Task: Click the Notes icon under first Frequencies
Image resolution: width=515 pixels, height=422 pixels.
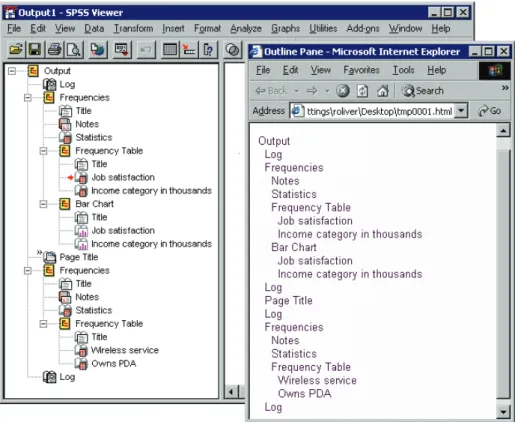Action: [x=65, y=124]
